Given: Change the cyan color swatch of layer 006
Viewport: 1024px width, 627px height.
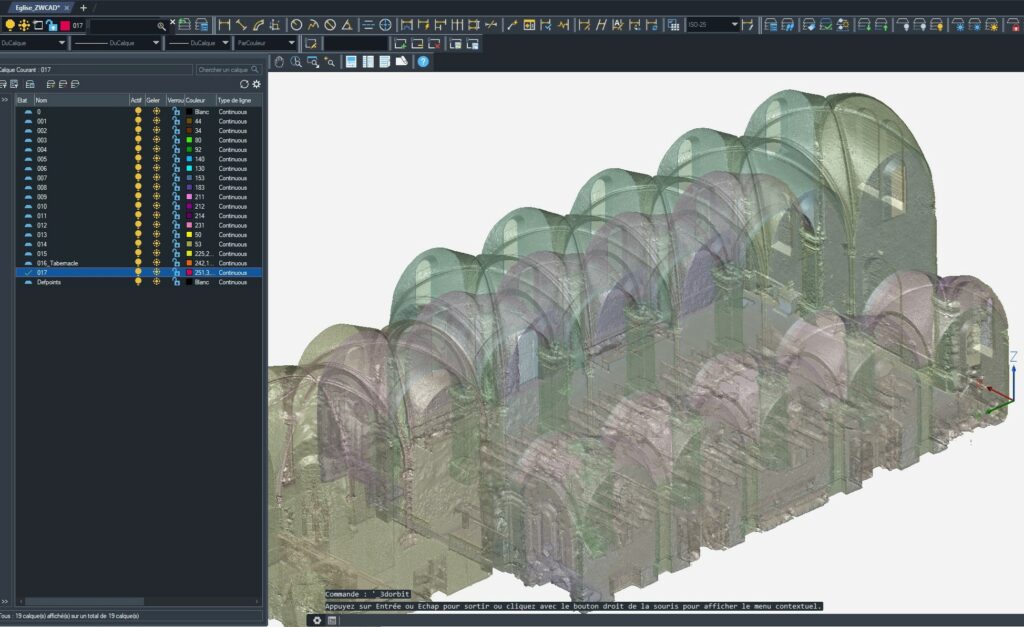Looking at the screenshot, I should [189, 168].
